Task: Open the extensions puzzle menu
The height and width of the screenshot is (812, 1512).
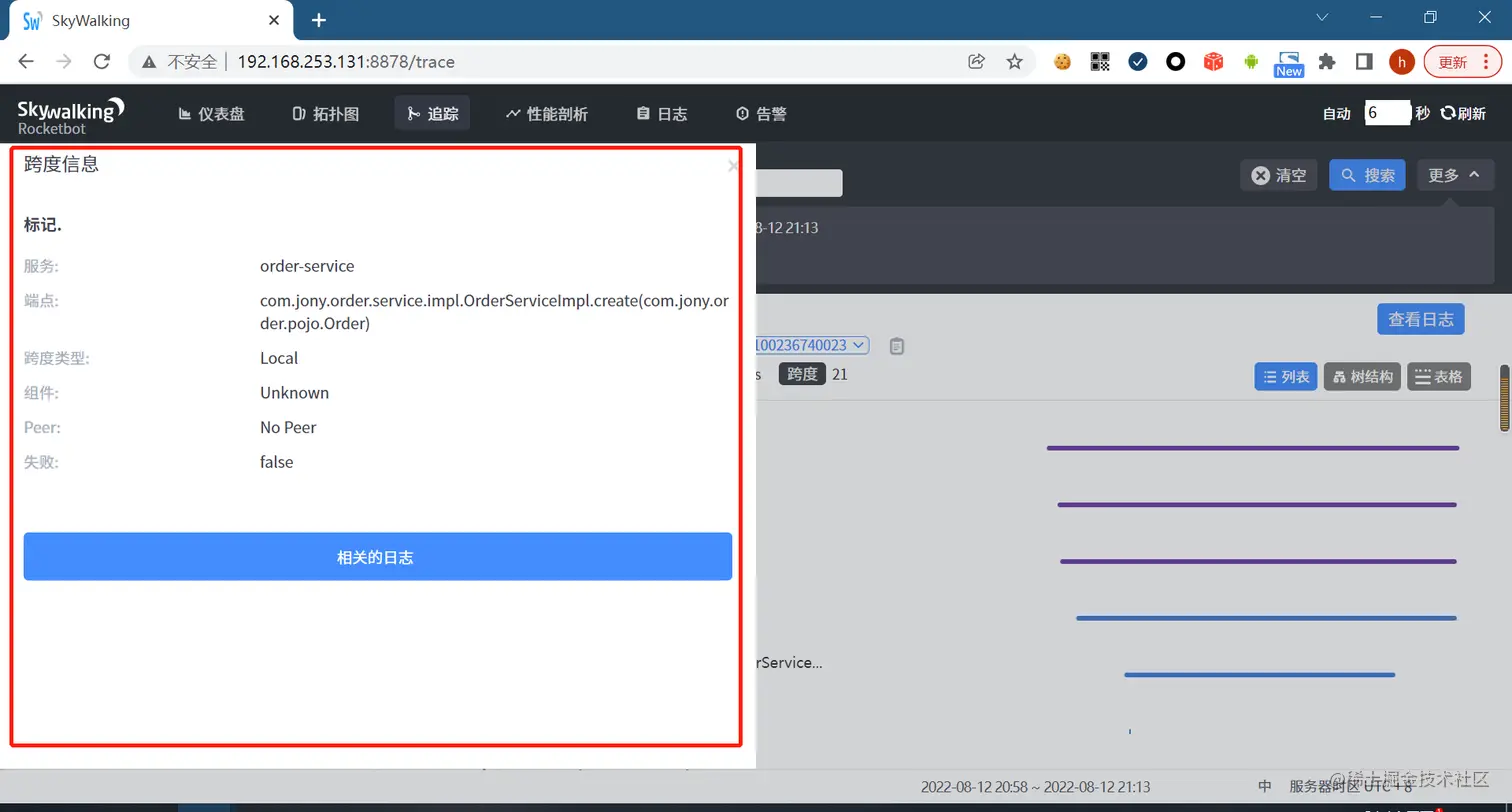Action: [1327, 61]
